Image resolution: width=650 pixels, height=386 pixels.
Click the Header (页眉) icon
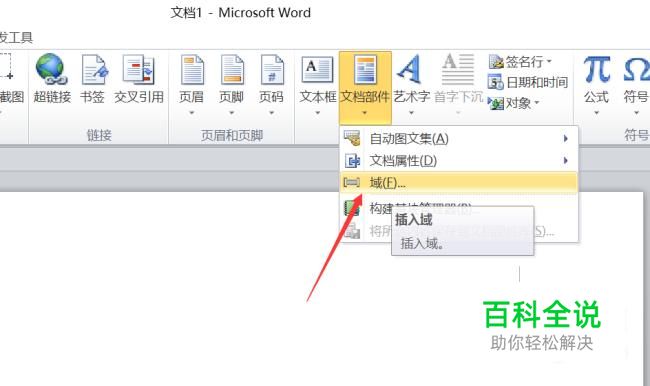[x=192, y=70]
